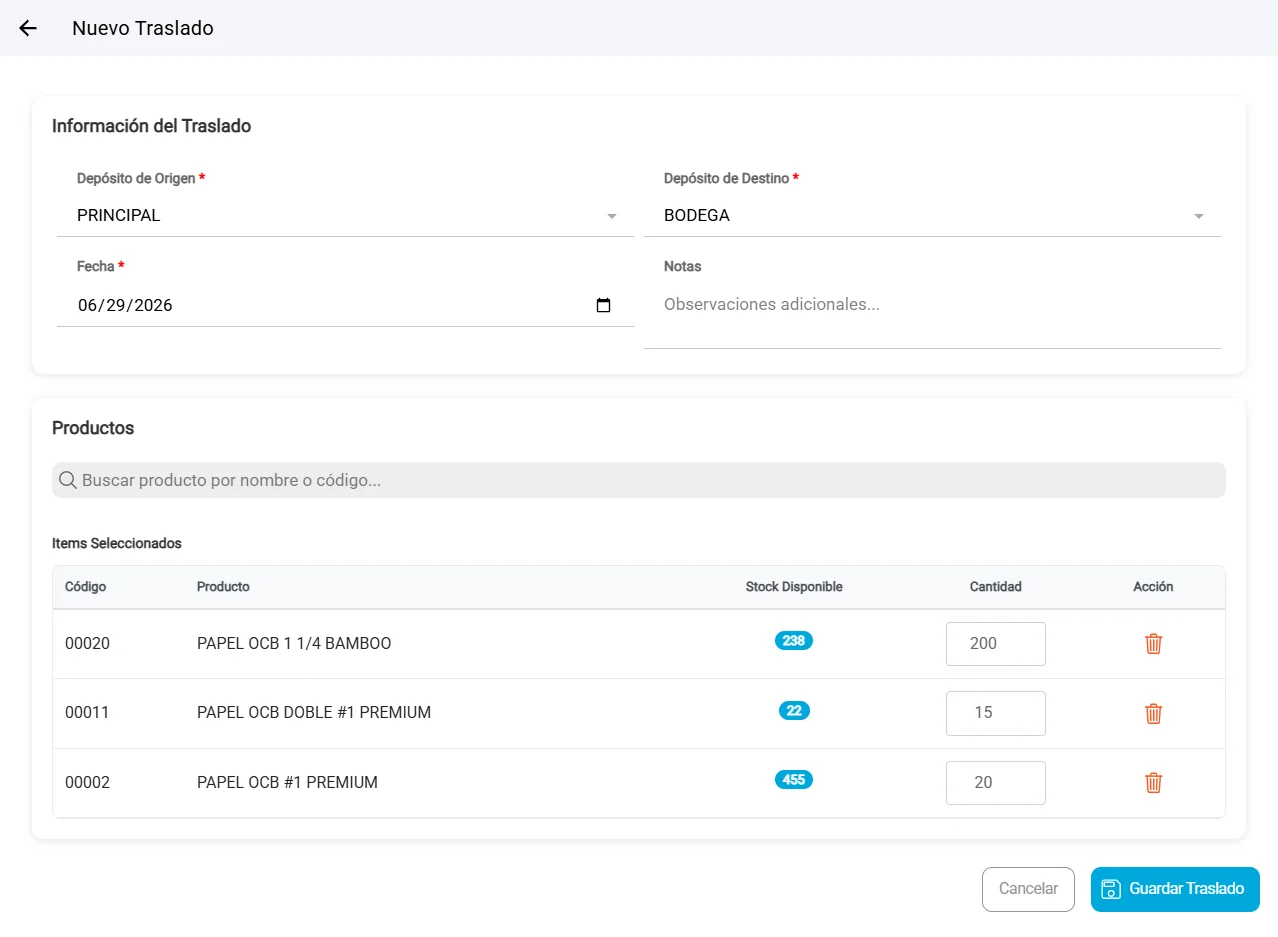The image size is (1278, 937).
Task: Click the Guardar Traslado button
Action: point(1175,889)
